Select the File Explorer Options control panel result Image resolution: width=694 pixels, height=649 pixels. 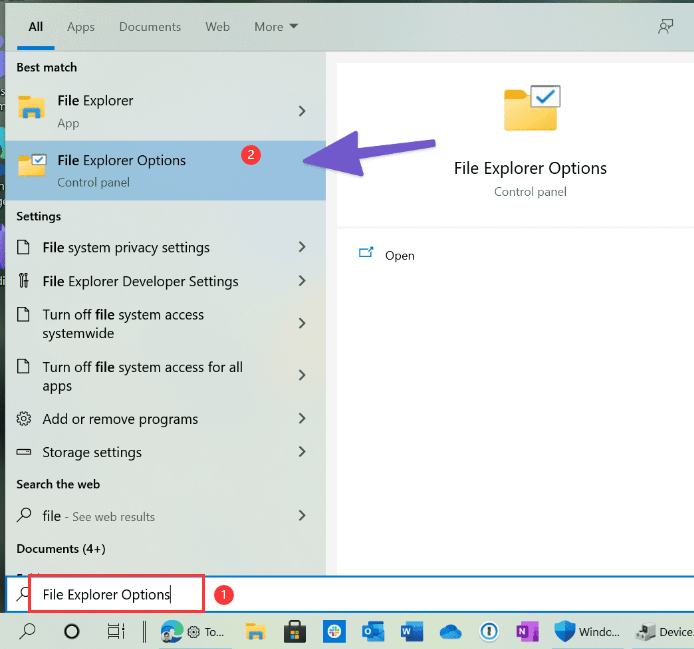[x=166, y=170]
